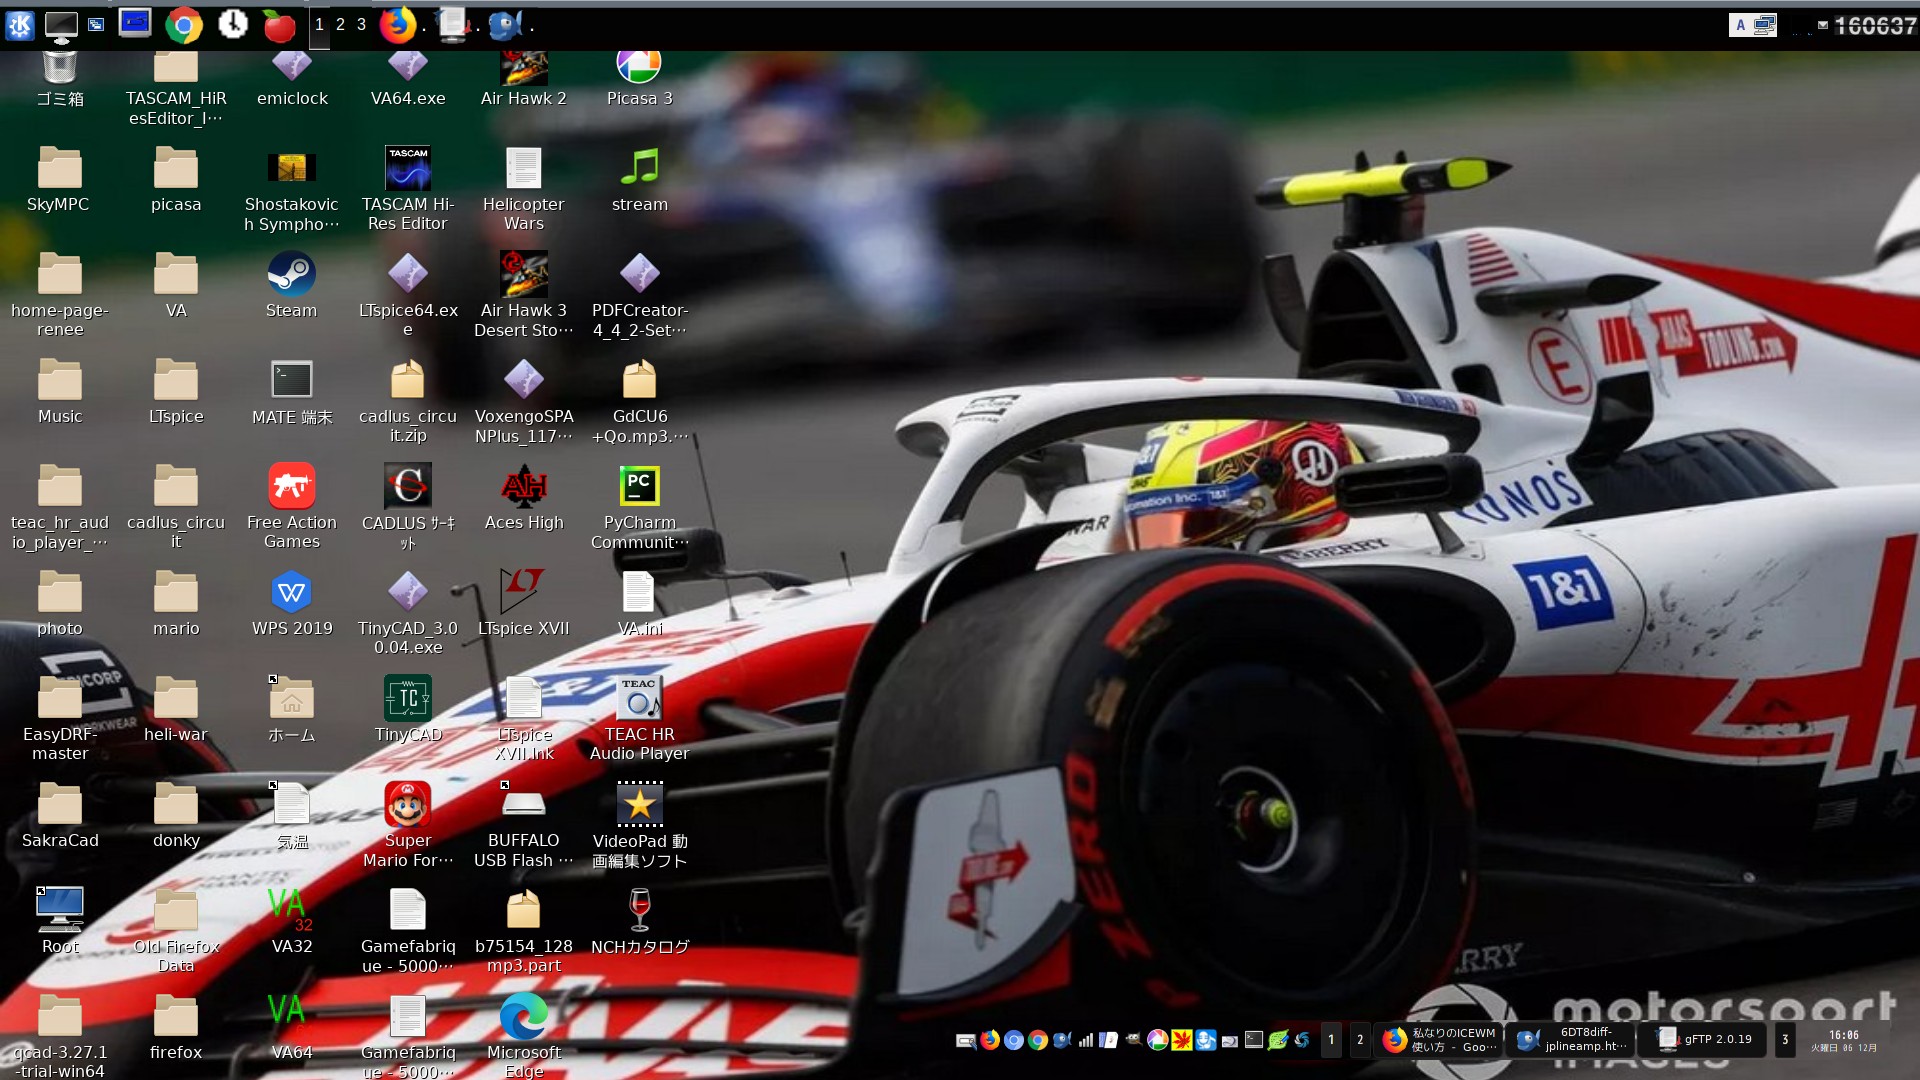Activate the show desktop button
Viewport: 1920px width, 1080px height.
click(x=63, y=25)
